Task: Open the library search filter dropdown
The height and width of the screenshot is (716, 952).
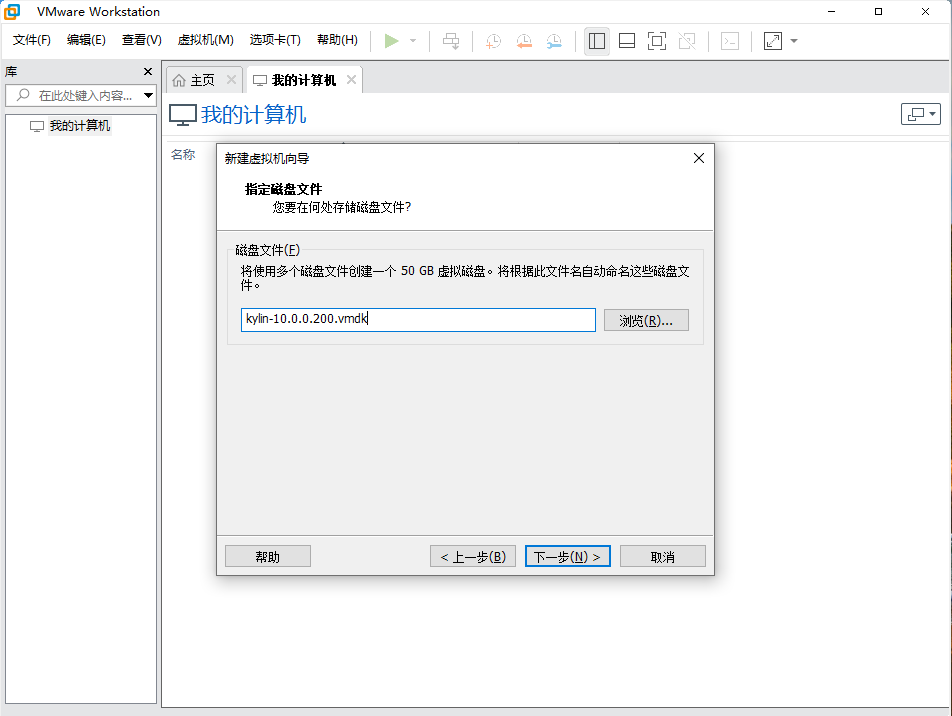Action: pos(148,95)
